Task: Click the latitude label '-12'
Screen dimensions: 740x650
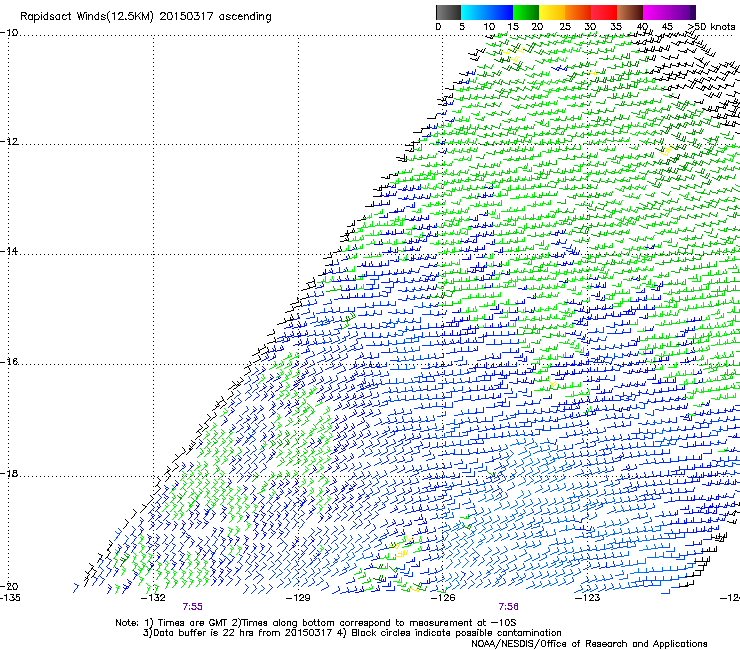Action: (9, 142)
